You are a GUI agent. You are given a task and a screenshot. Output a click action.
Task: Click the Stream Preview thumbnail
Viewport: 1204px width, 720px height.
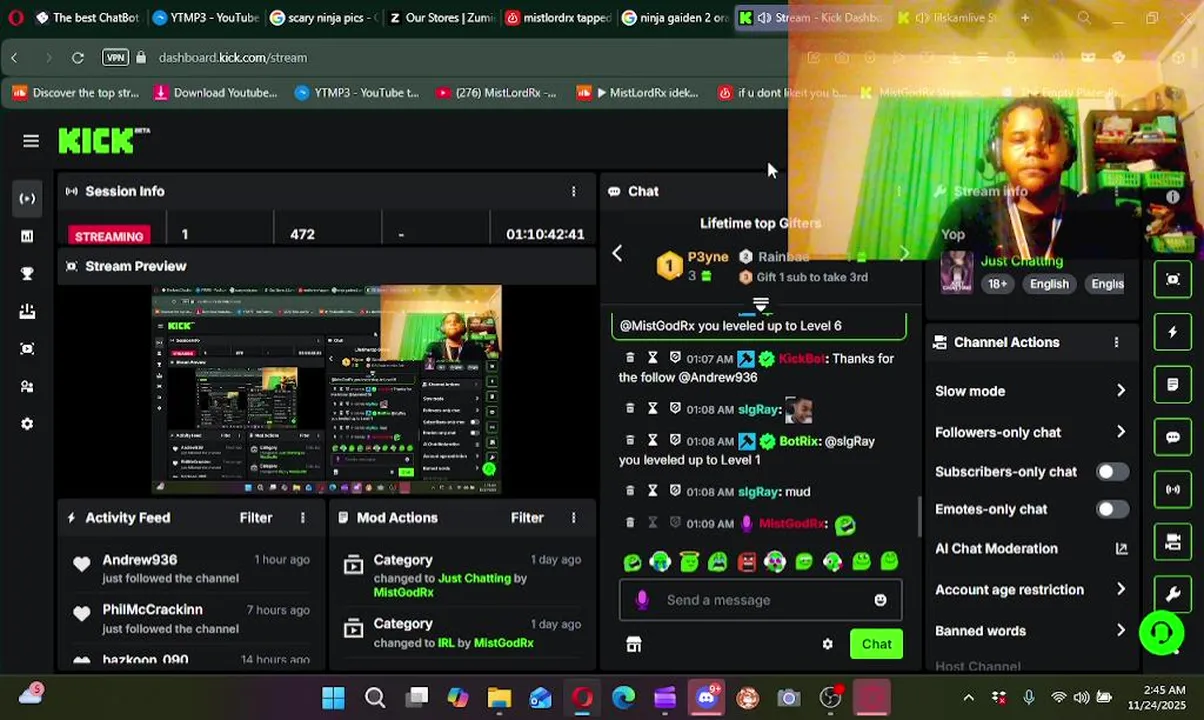(x=327, y=390)
